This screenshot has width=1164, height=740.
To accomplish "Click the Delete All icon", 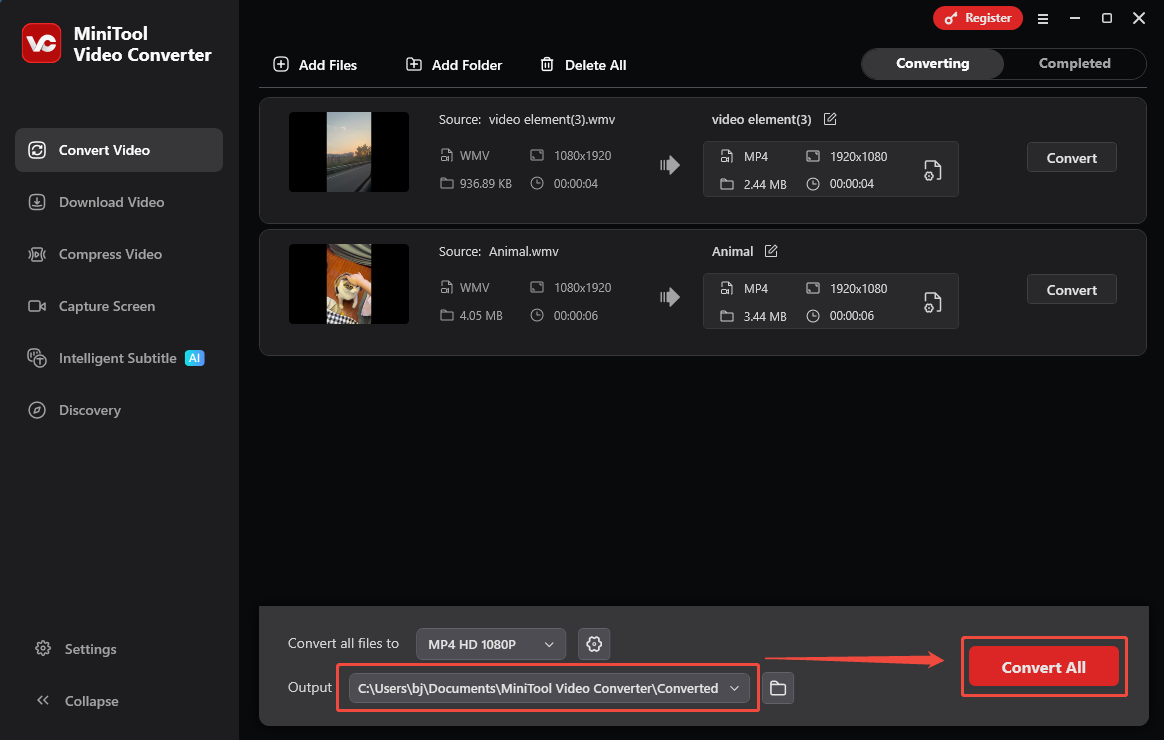I will [x=547, y=64].
